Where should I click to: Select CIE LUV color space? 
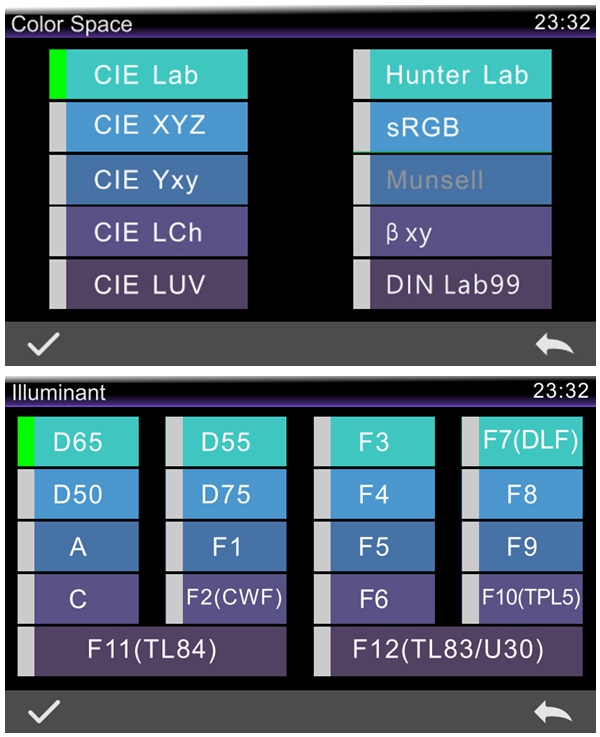tap(149, 285)
